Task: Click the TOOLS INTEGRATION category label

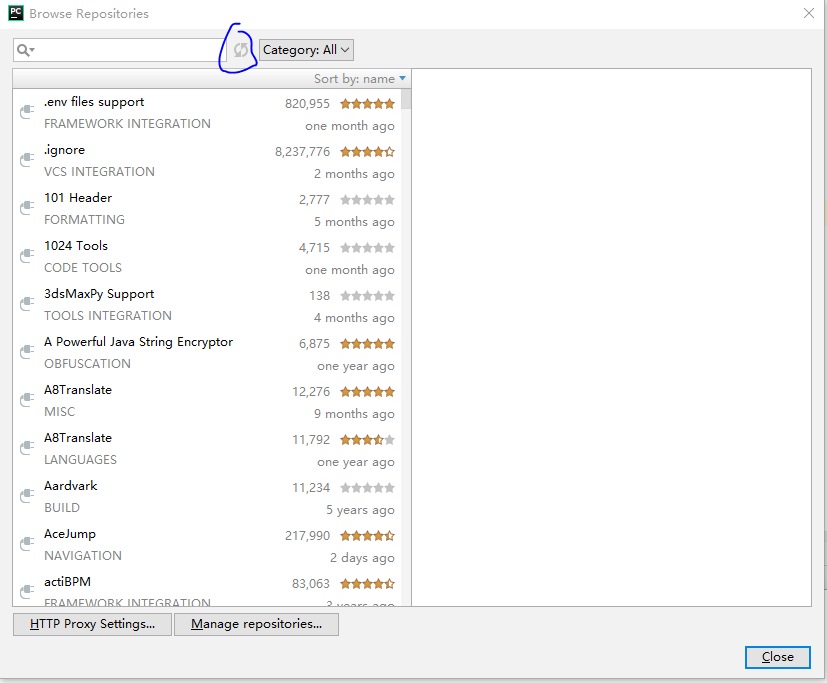Action: tap(108, 316)
